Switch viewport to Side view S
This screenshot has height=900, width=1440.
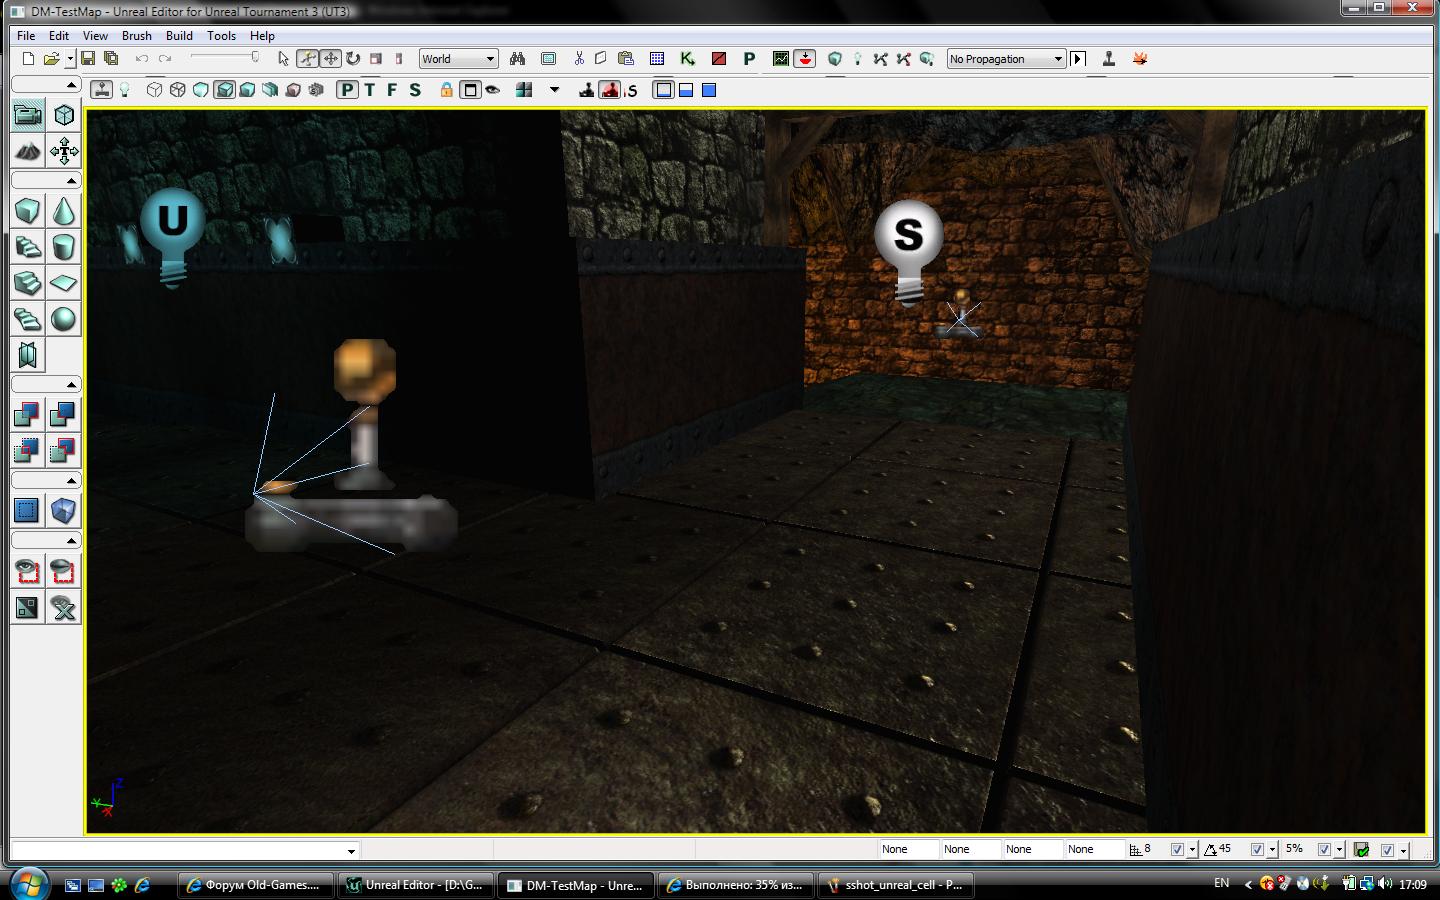click(415, 90)
